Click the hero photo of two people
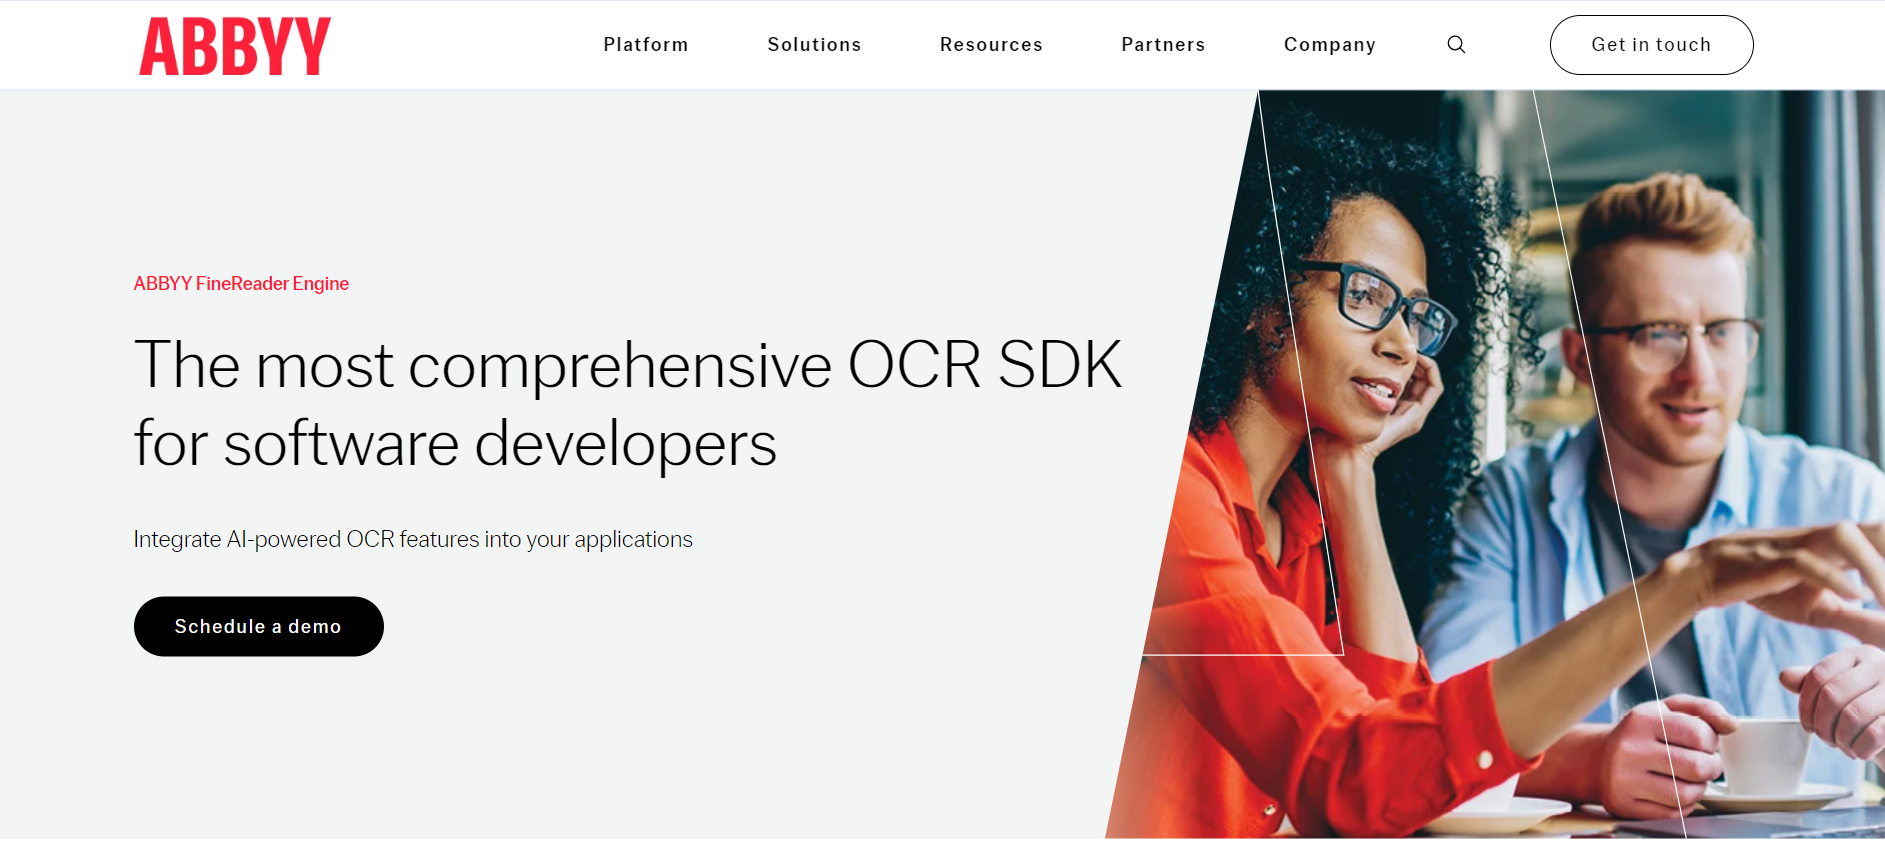1885x843 pixels. [1495, 464]
